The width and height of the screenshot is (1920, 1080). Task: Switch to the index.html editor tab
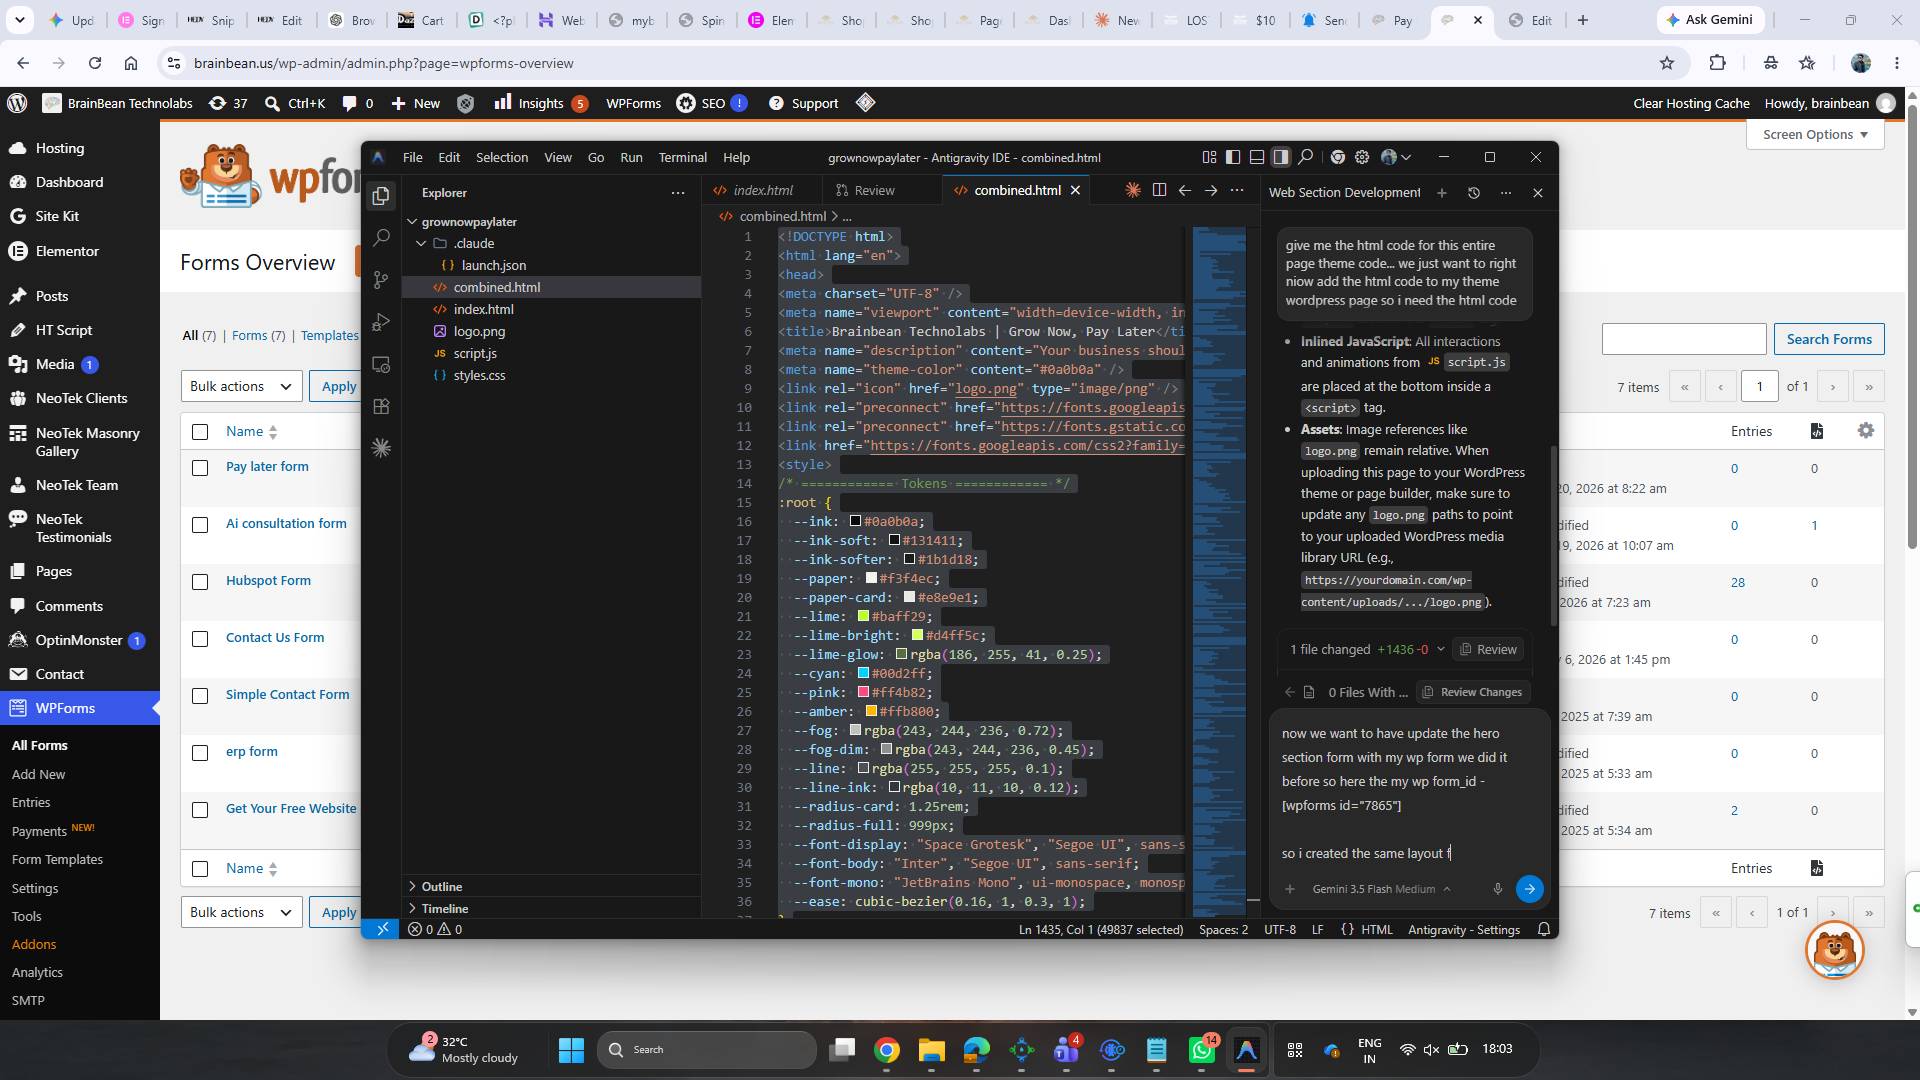coord(762,190)
